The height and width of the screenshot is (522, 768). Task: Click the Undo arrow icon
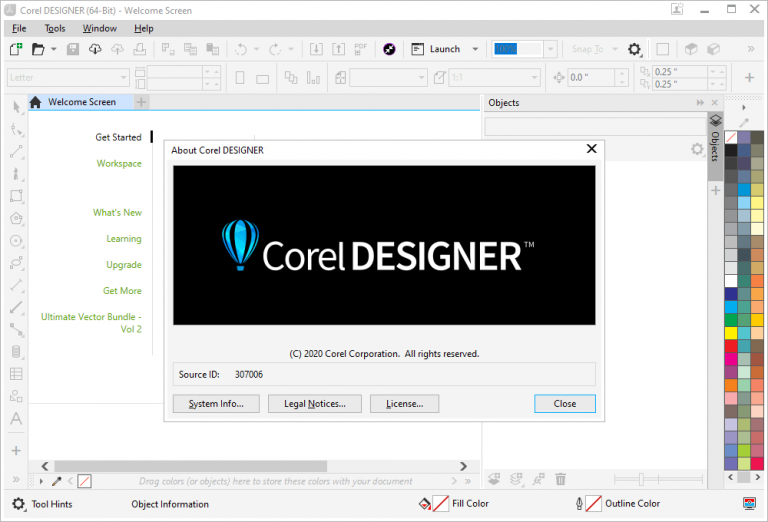pyautogui.click(x=241, y=49)
